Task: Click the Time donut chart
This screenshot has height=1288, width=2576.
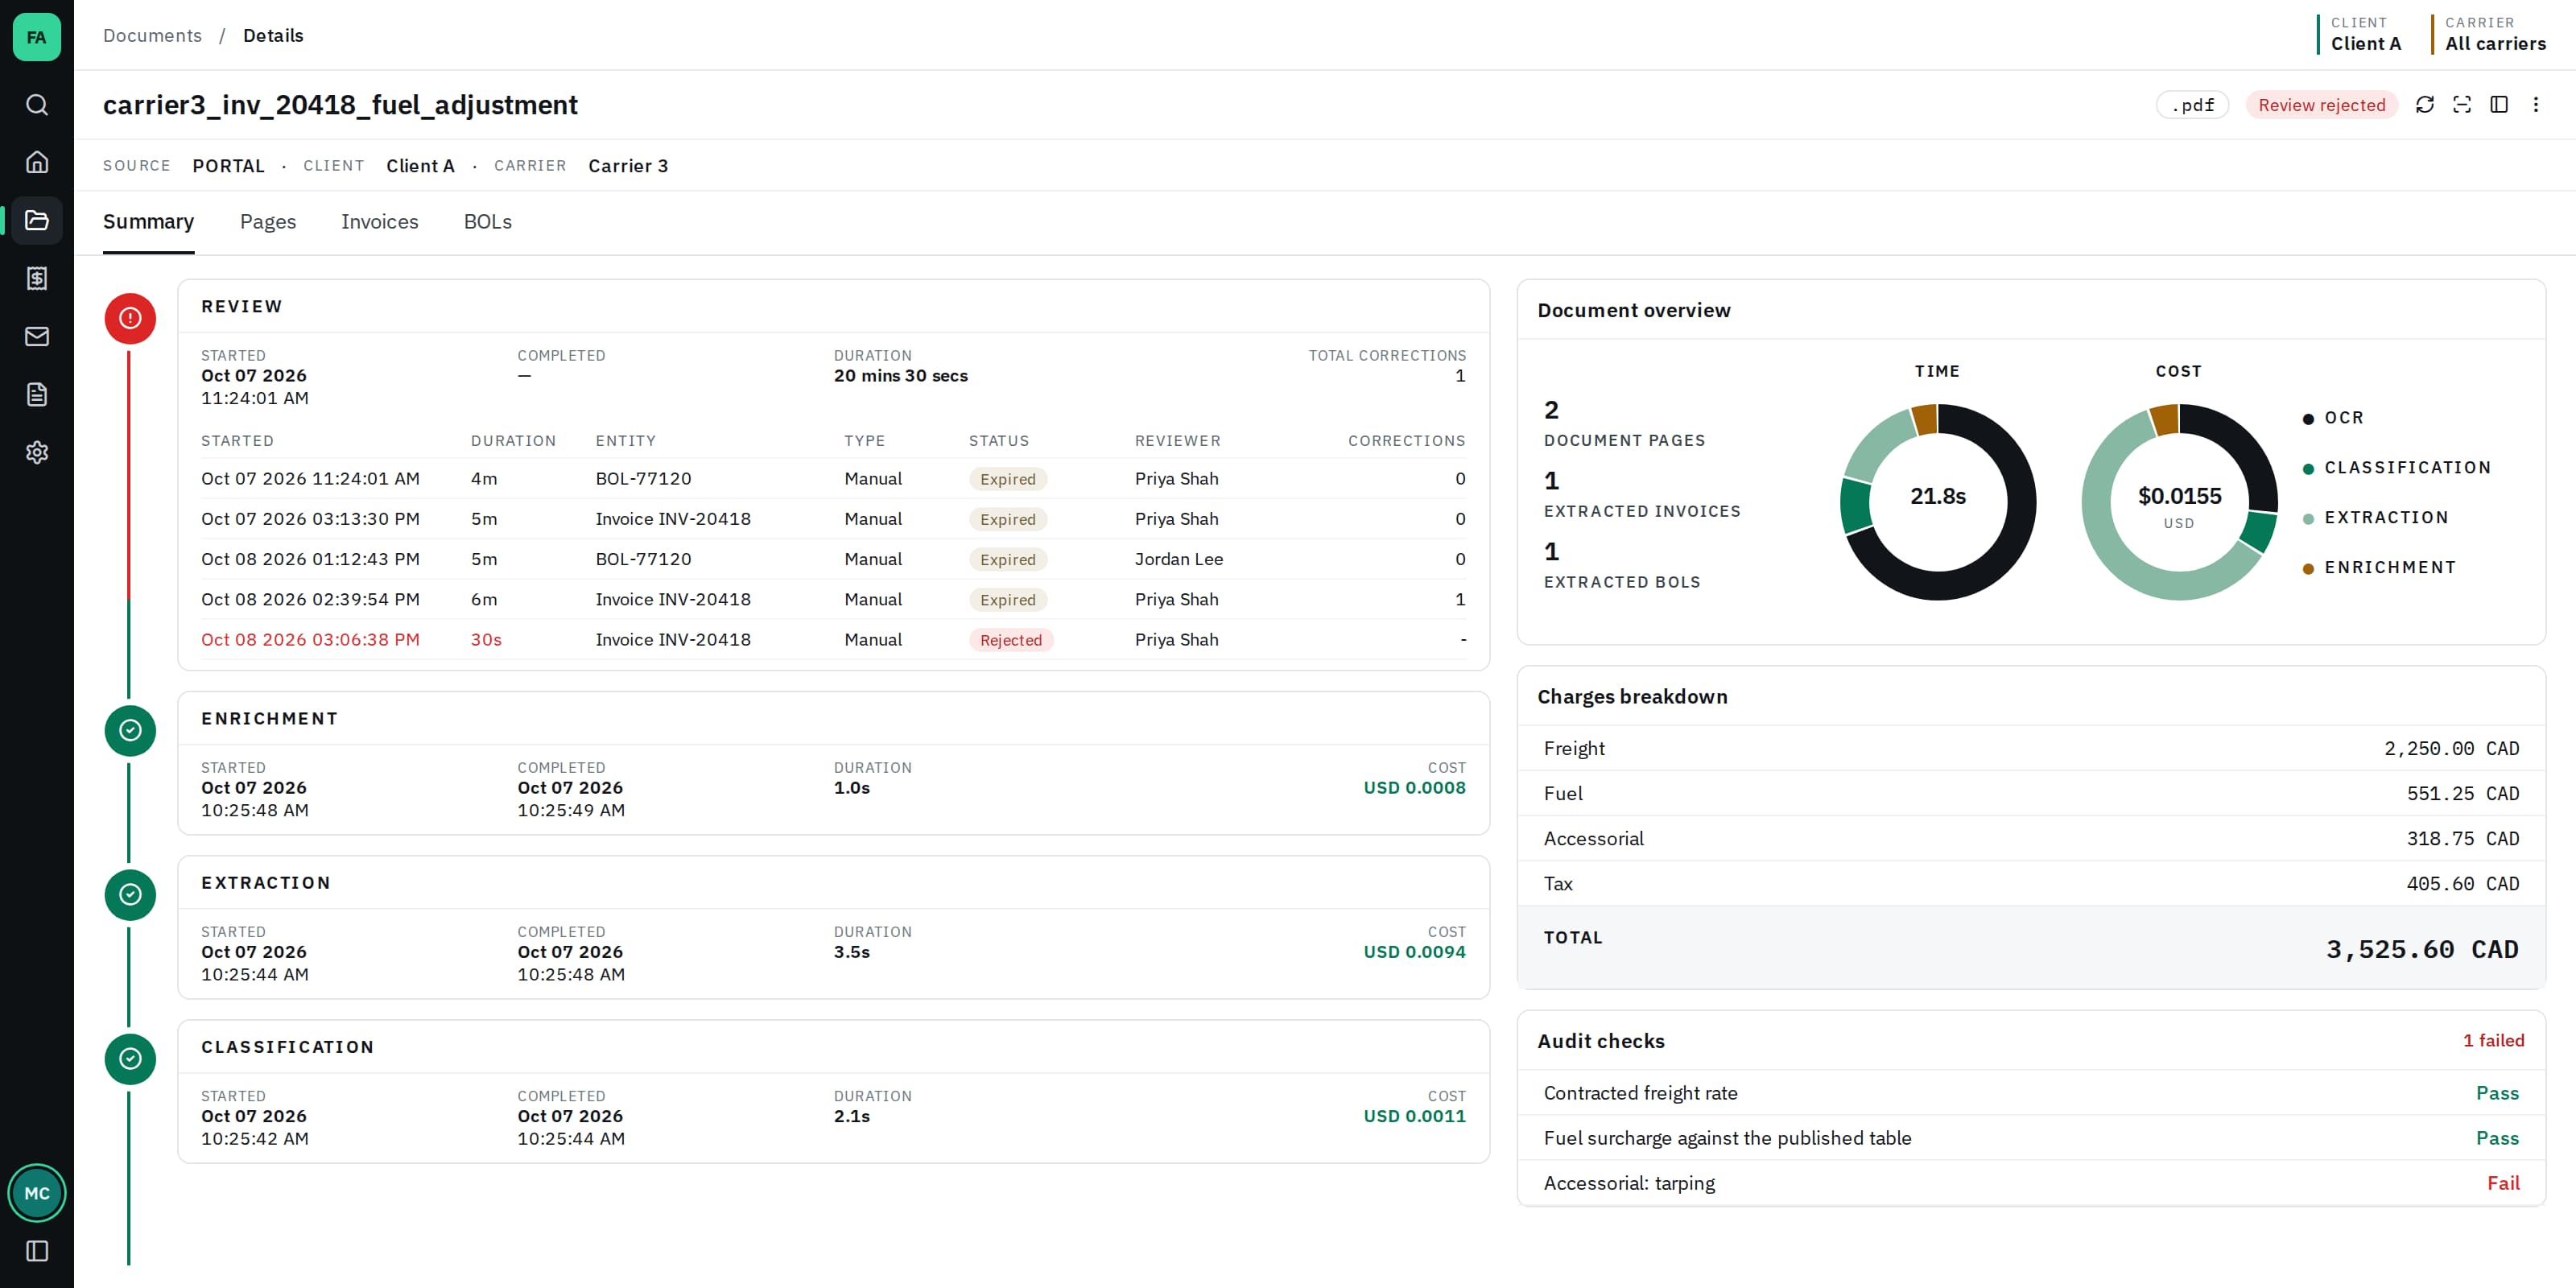Action: pos(1937,501)
